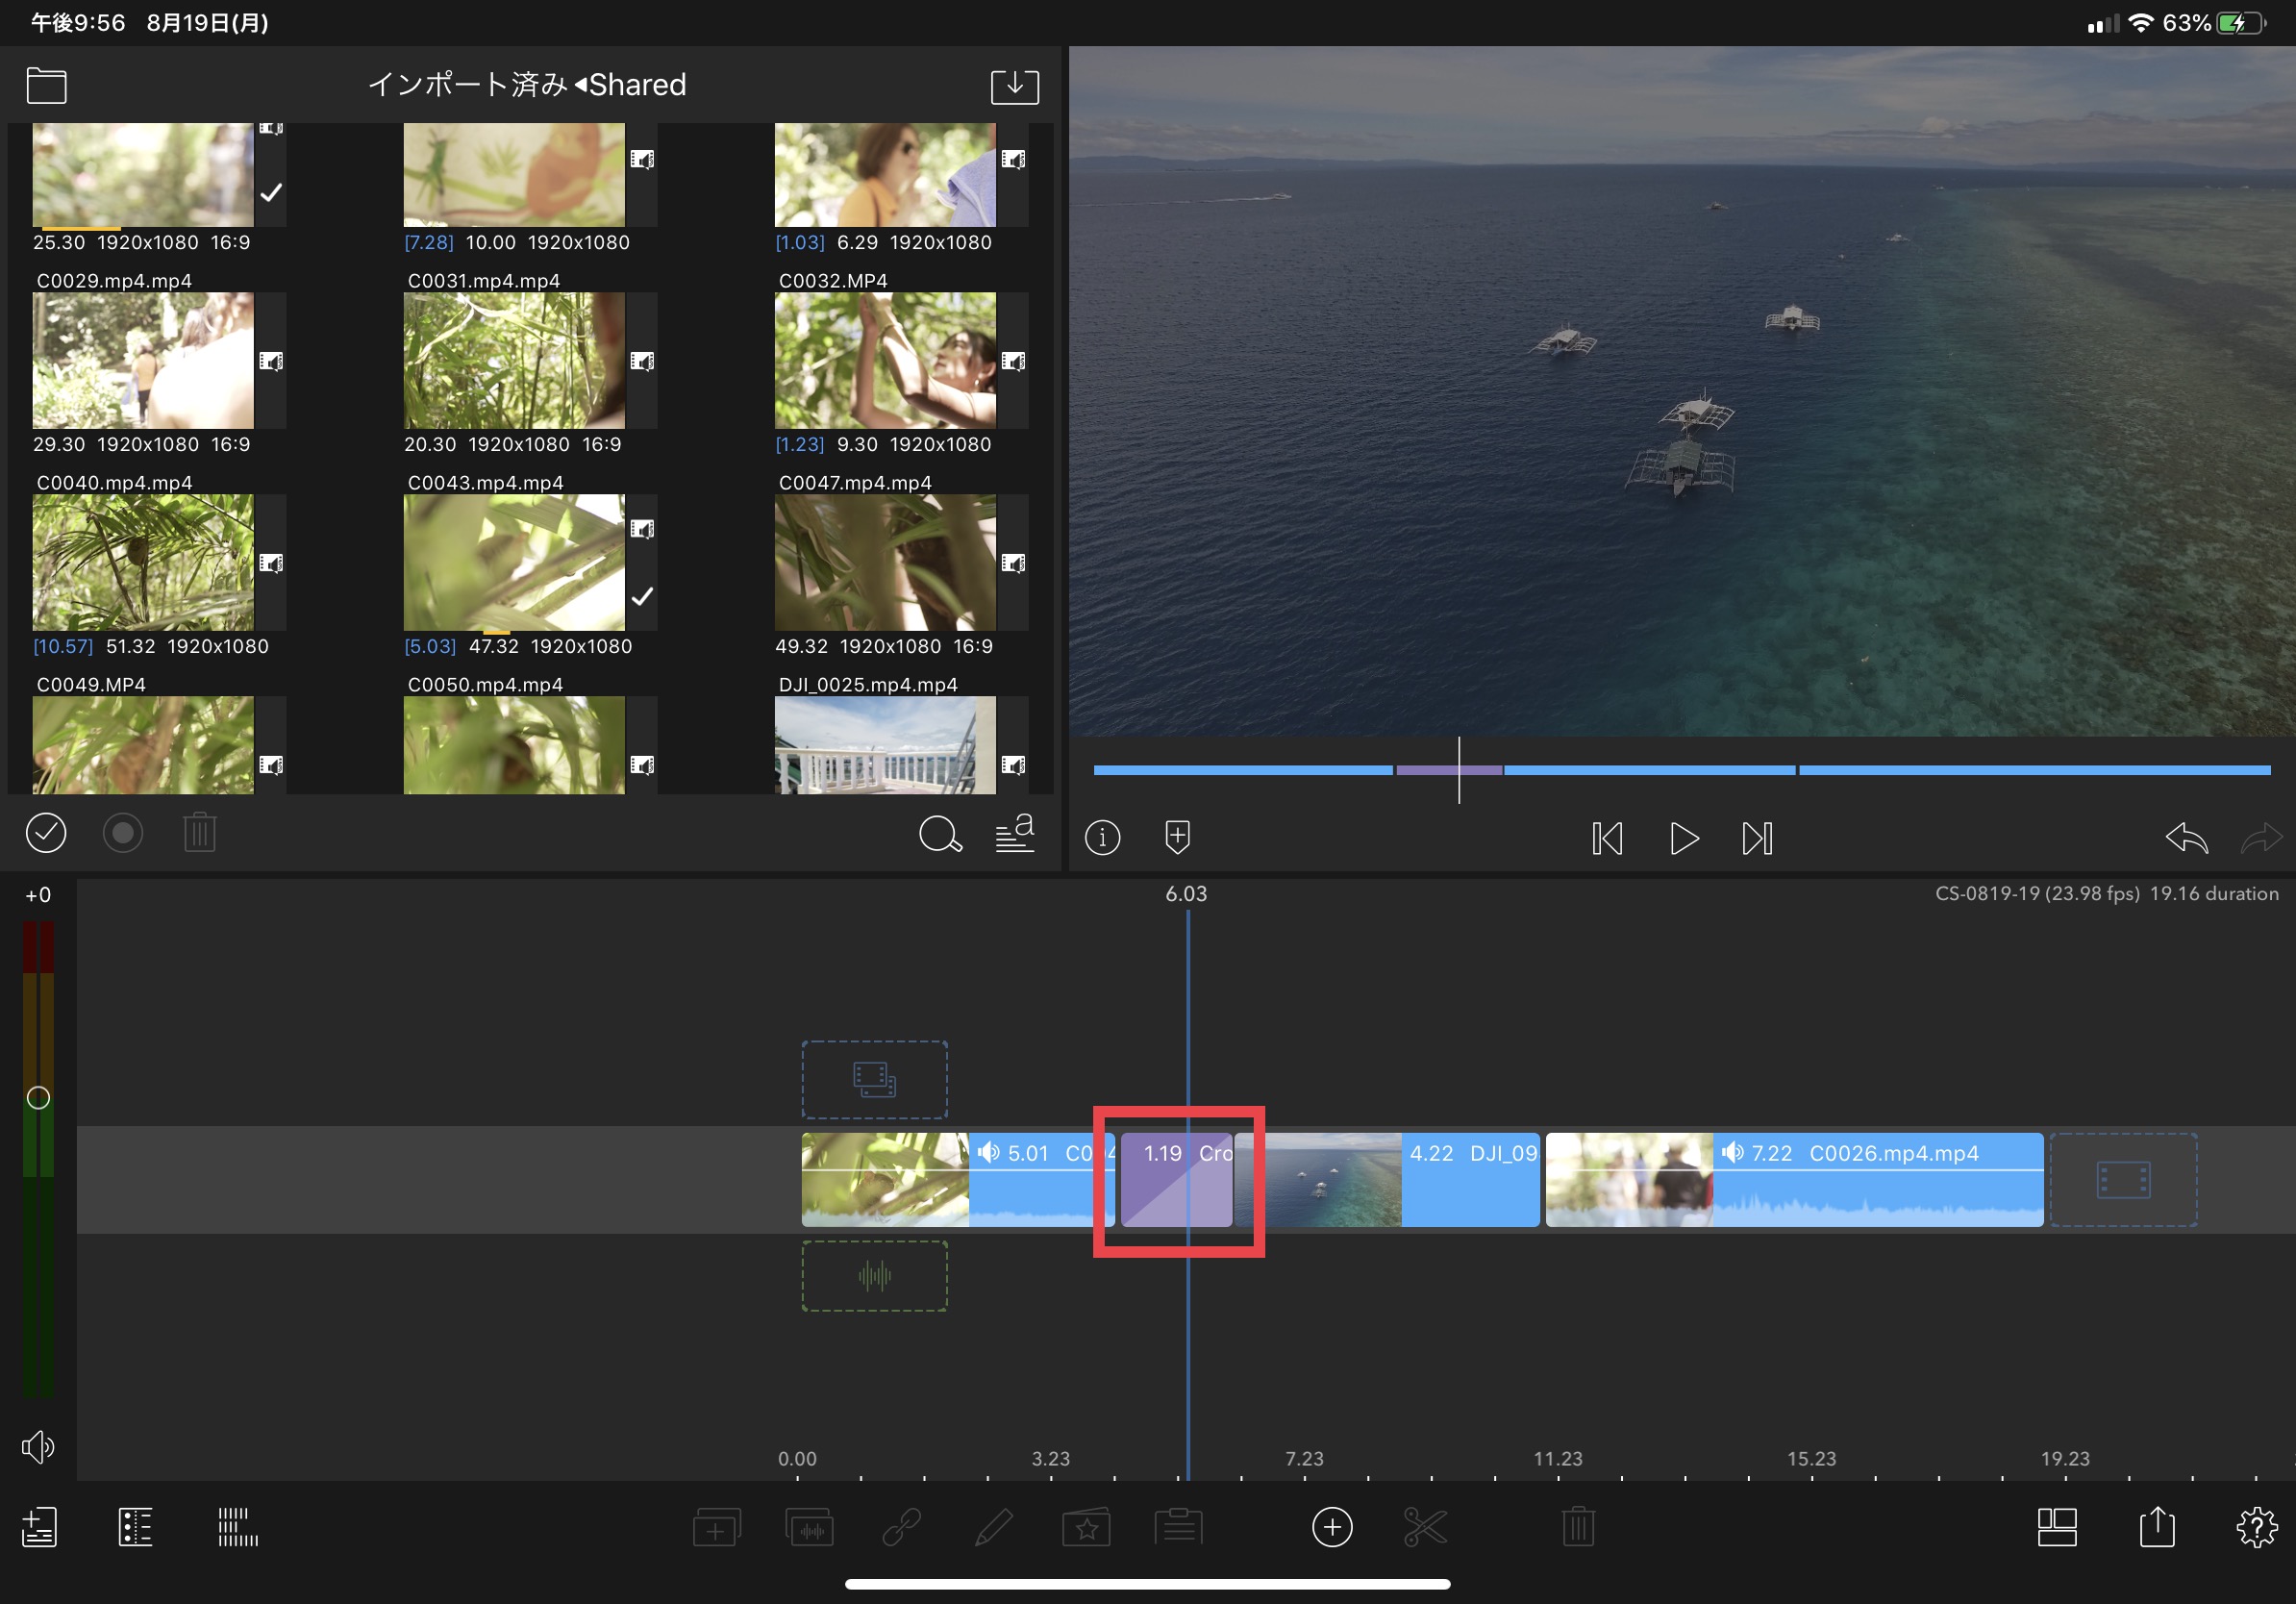Select the scissors split tool
This screenshot has height=1604, width=2296.
pos(1424,1527)
